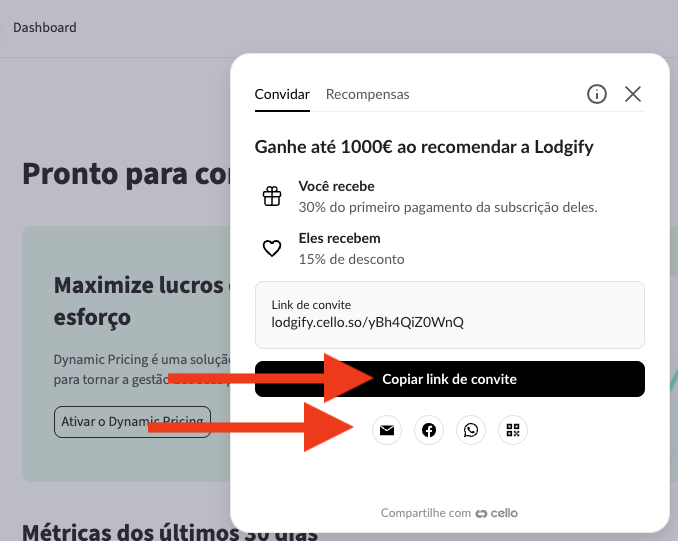Share invite through WhatsApp icon
The image size is (678, 541).
(x=471, y=430)
